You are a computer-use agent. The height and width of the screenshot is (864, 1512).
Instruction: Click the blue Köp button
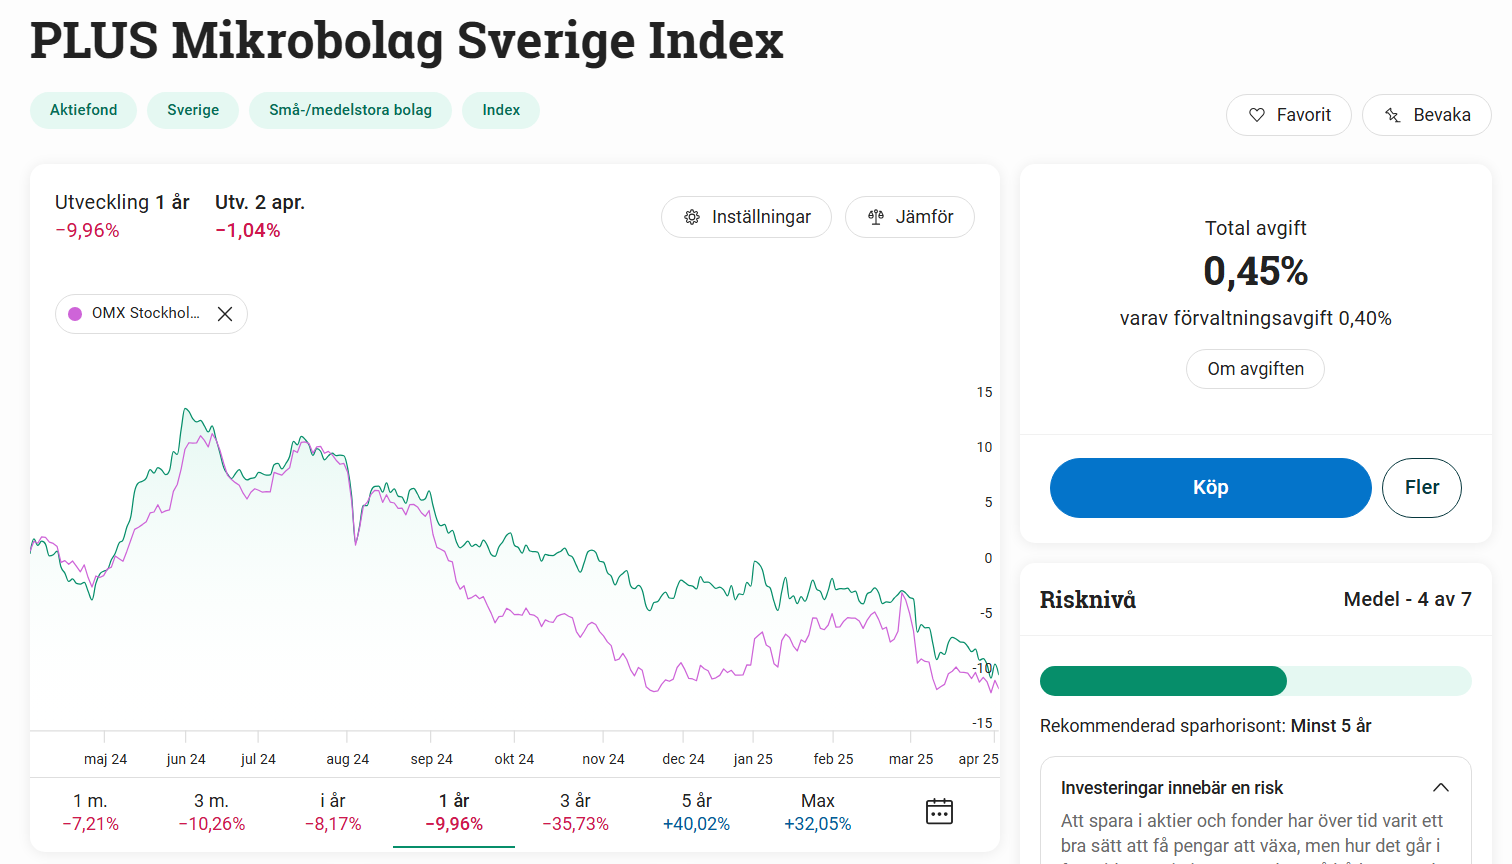[1210, 488]
